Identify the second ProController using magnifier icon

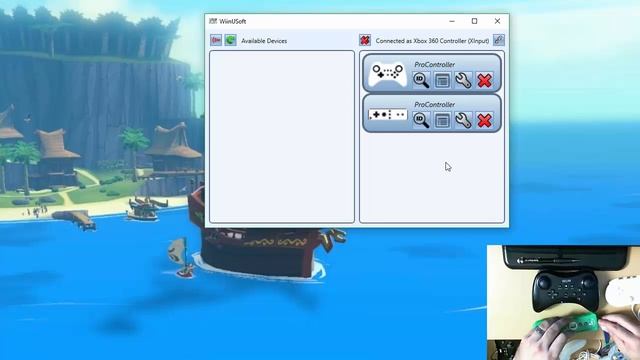point(421,120)
